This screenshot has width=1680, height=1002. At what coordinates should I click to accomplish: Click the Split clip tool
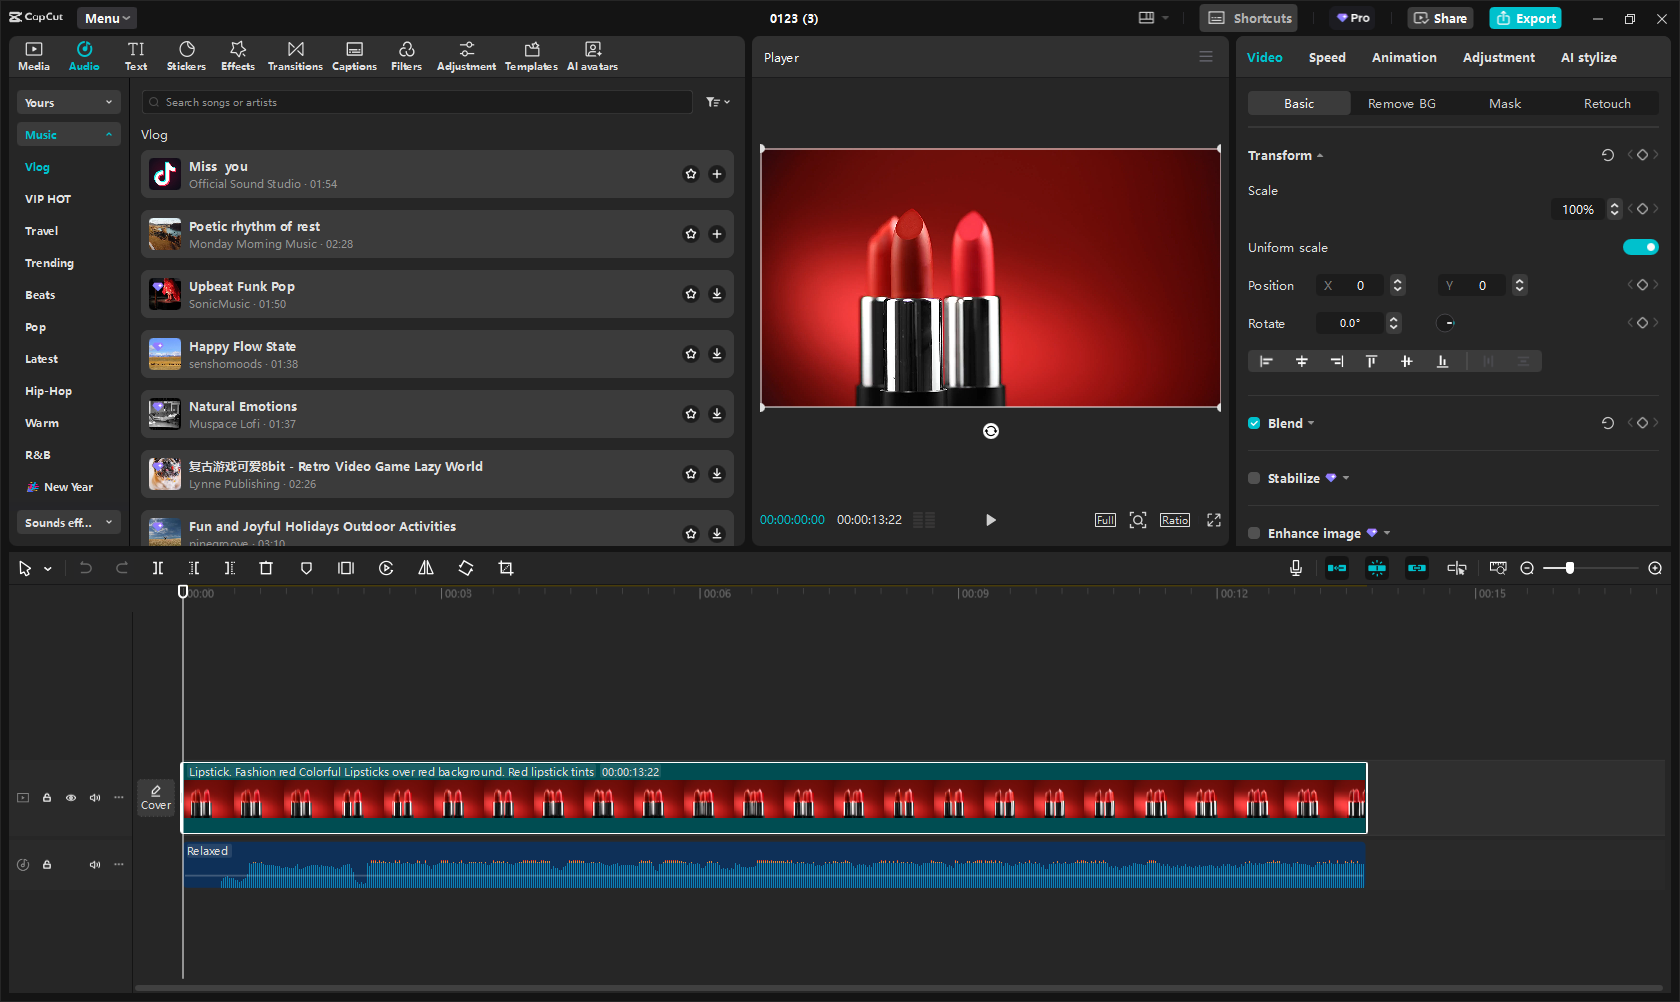[158, 568]
